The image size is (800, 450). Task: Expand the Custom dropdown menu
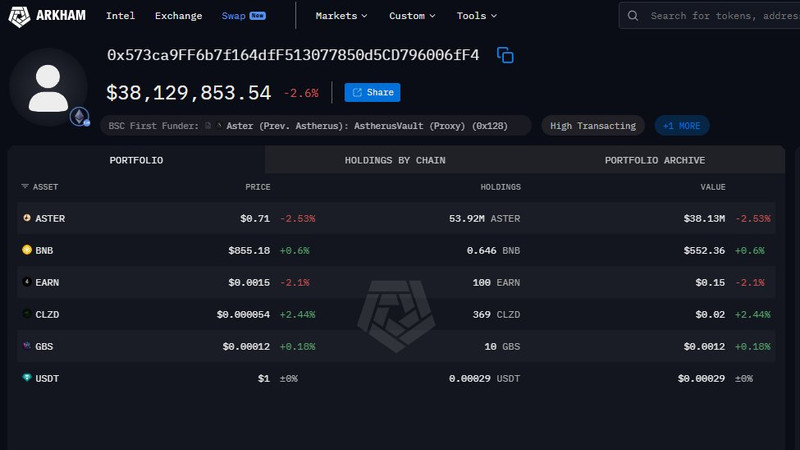(412, 16)
